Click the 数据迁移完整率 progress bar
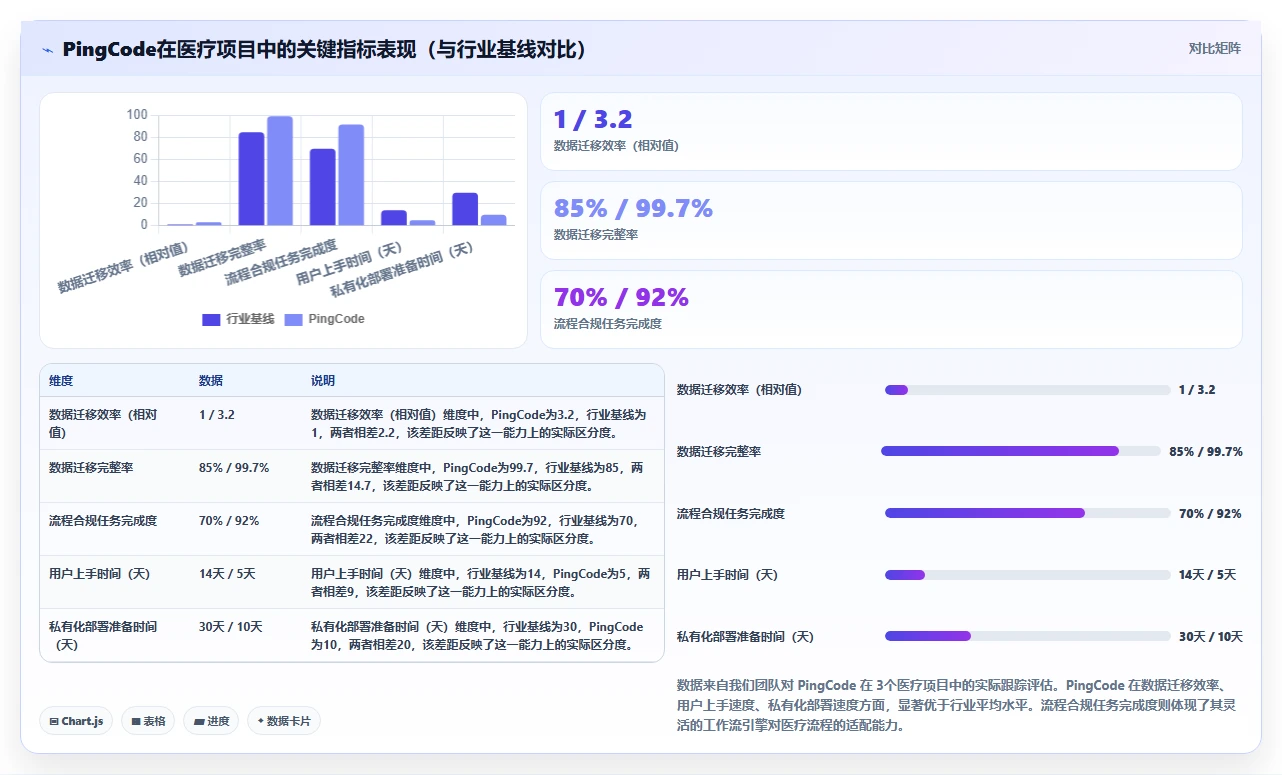Screen dimensions: 1282x775 (1021, 451)
